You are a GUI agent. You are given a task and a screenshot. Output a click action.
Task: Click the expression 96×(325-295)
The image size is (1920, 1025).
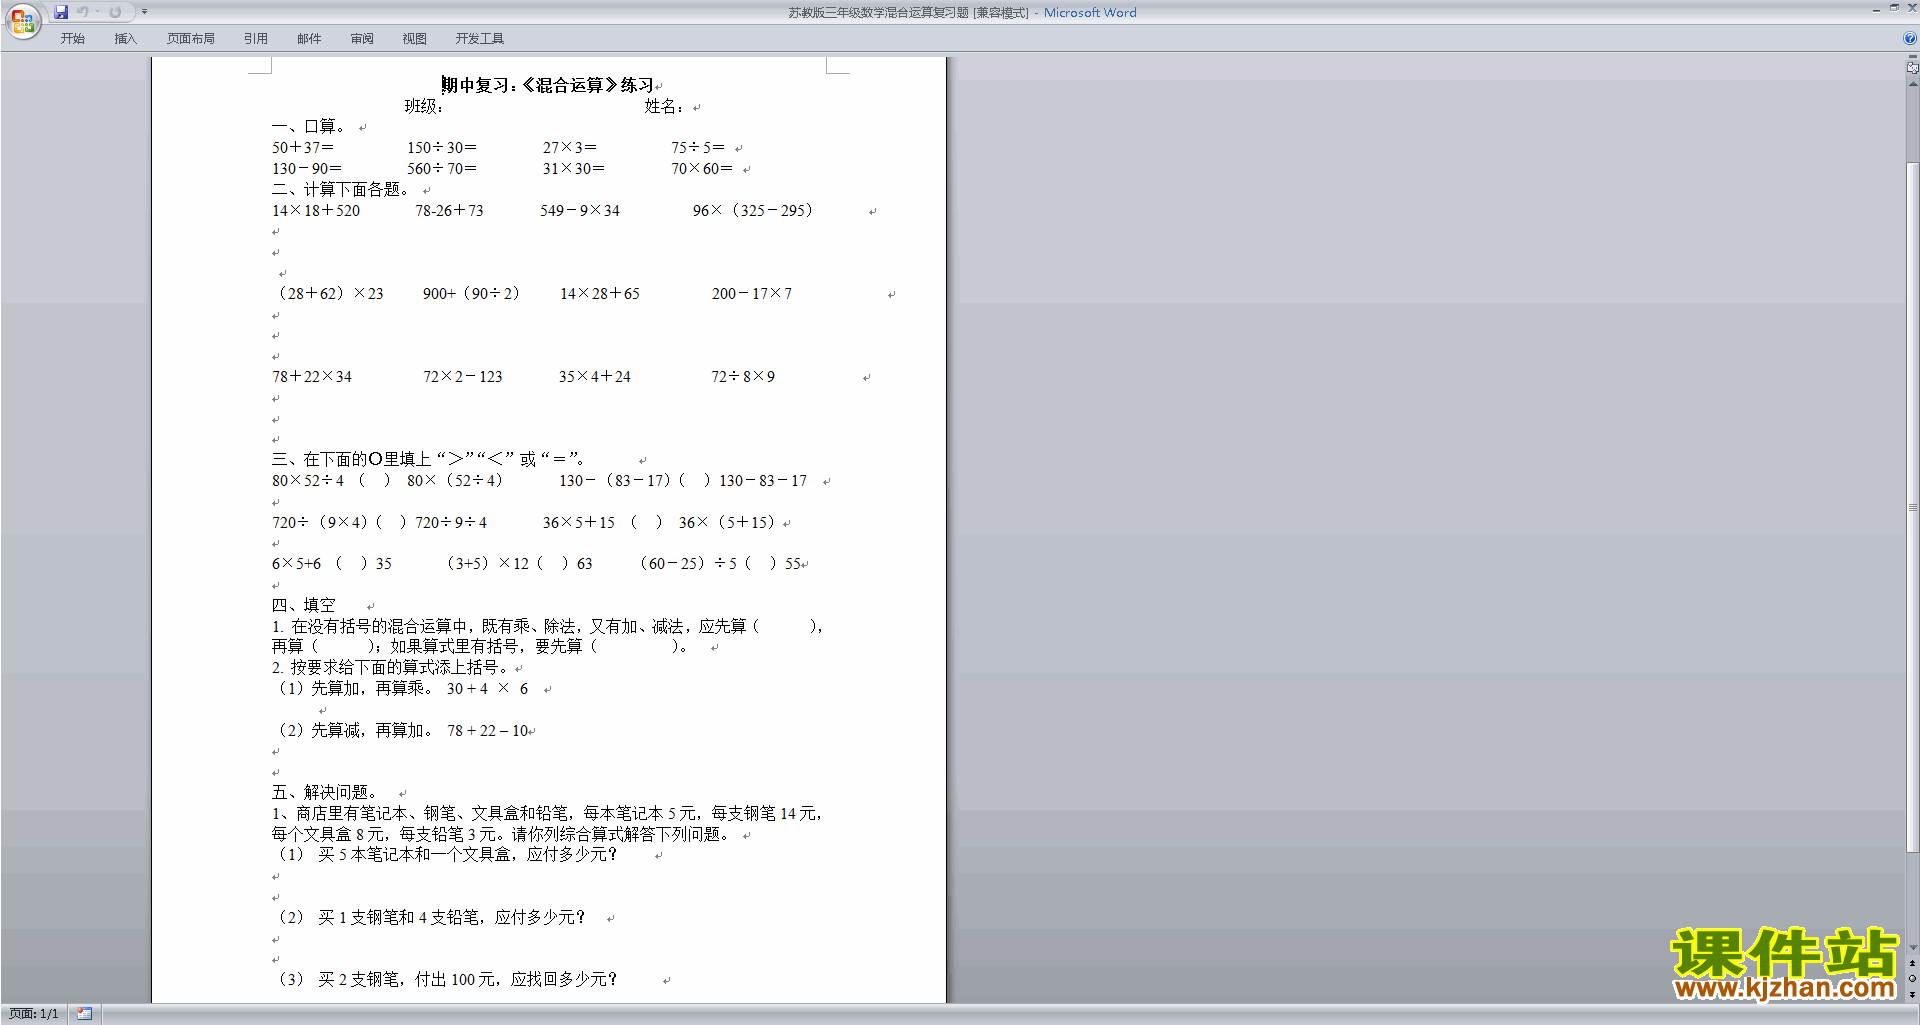(753, 210)
